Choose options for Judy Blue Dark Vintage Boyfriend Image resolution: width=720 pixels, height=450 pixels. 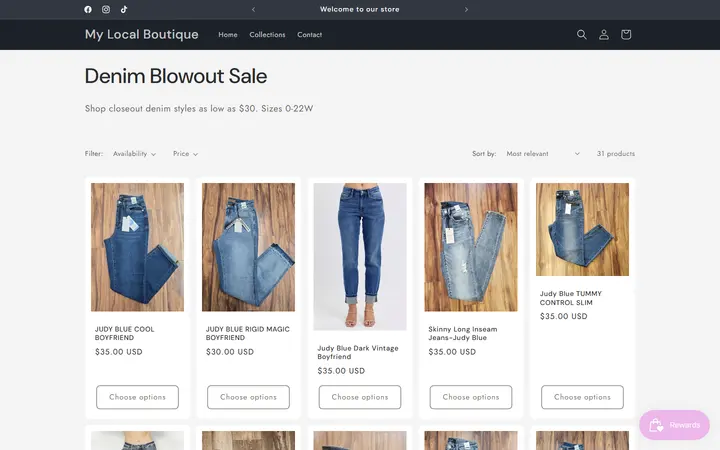(360, 397)
